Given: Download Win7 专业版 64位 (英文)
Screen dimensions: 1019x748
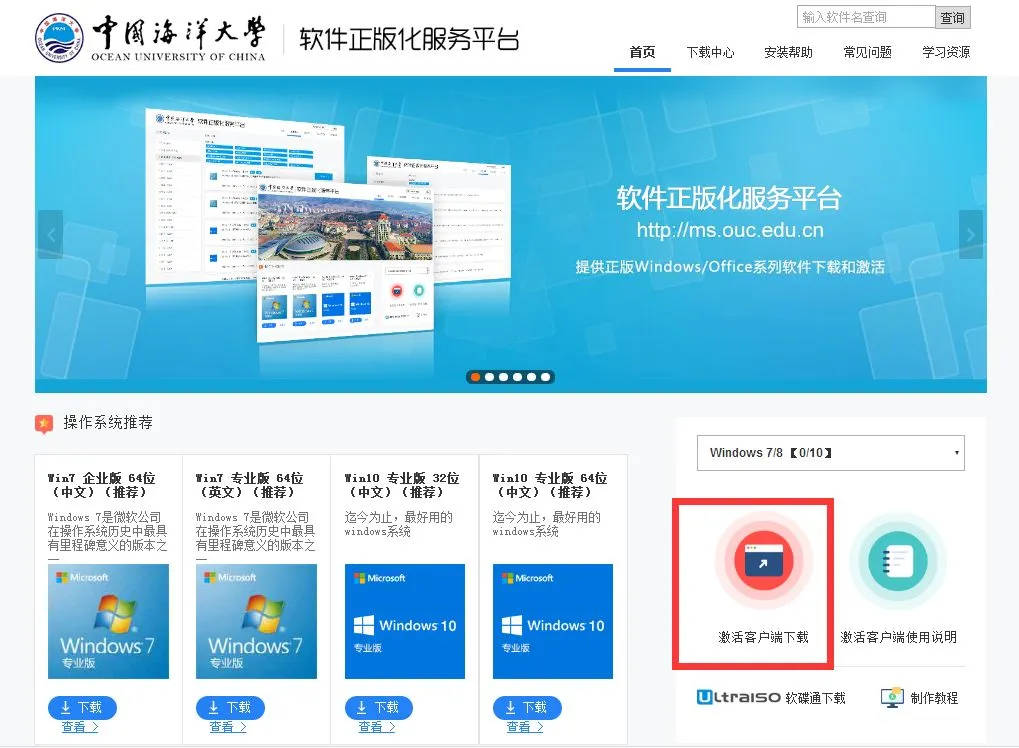Looking at the screenshot, I should point(230,707).
